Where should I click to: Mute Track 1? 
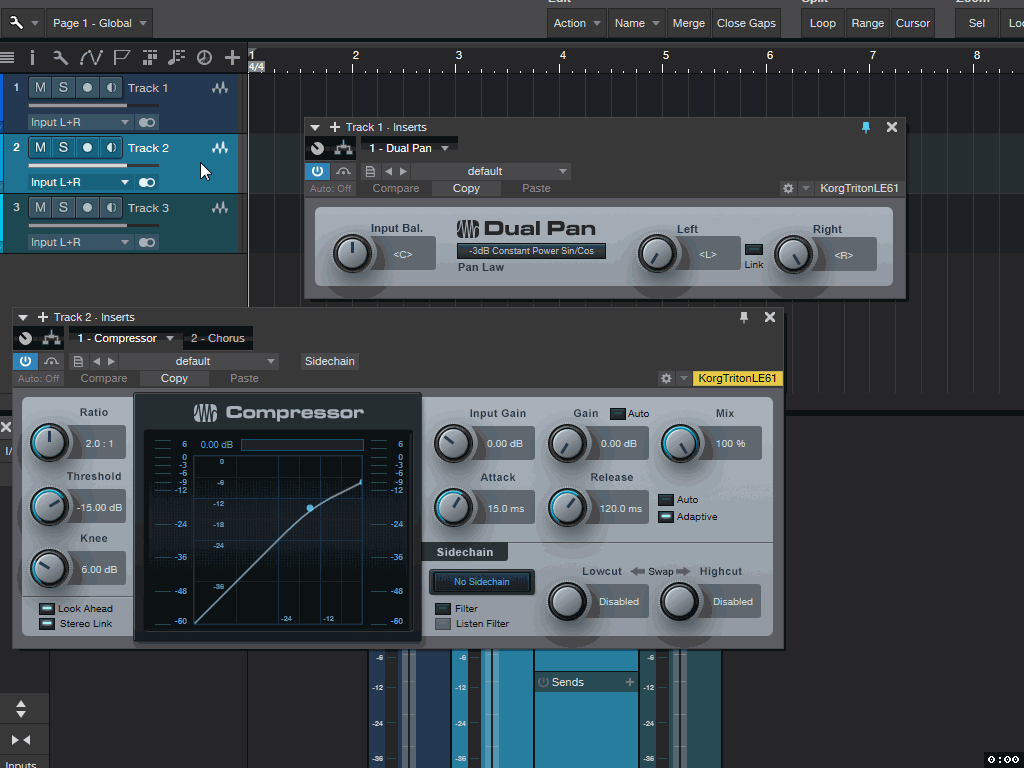coord(40,88)
